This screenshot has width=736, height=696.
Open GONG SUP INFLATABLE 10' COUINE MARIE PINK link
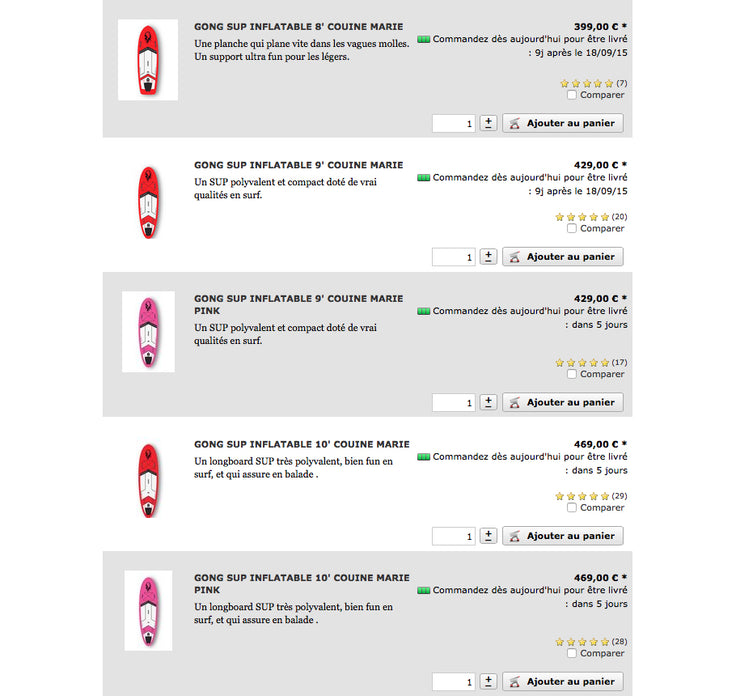[301, 578]
